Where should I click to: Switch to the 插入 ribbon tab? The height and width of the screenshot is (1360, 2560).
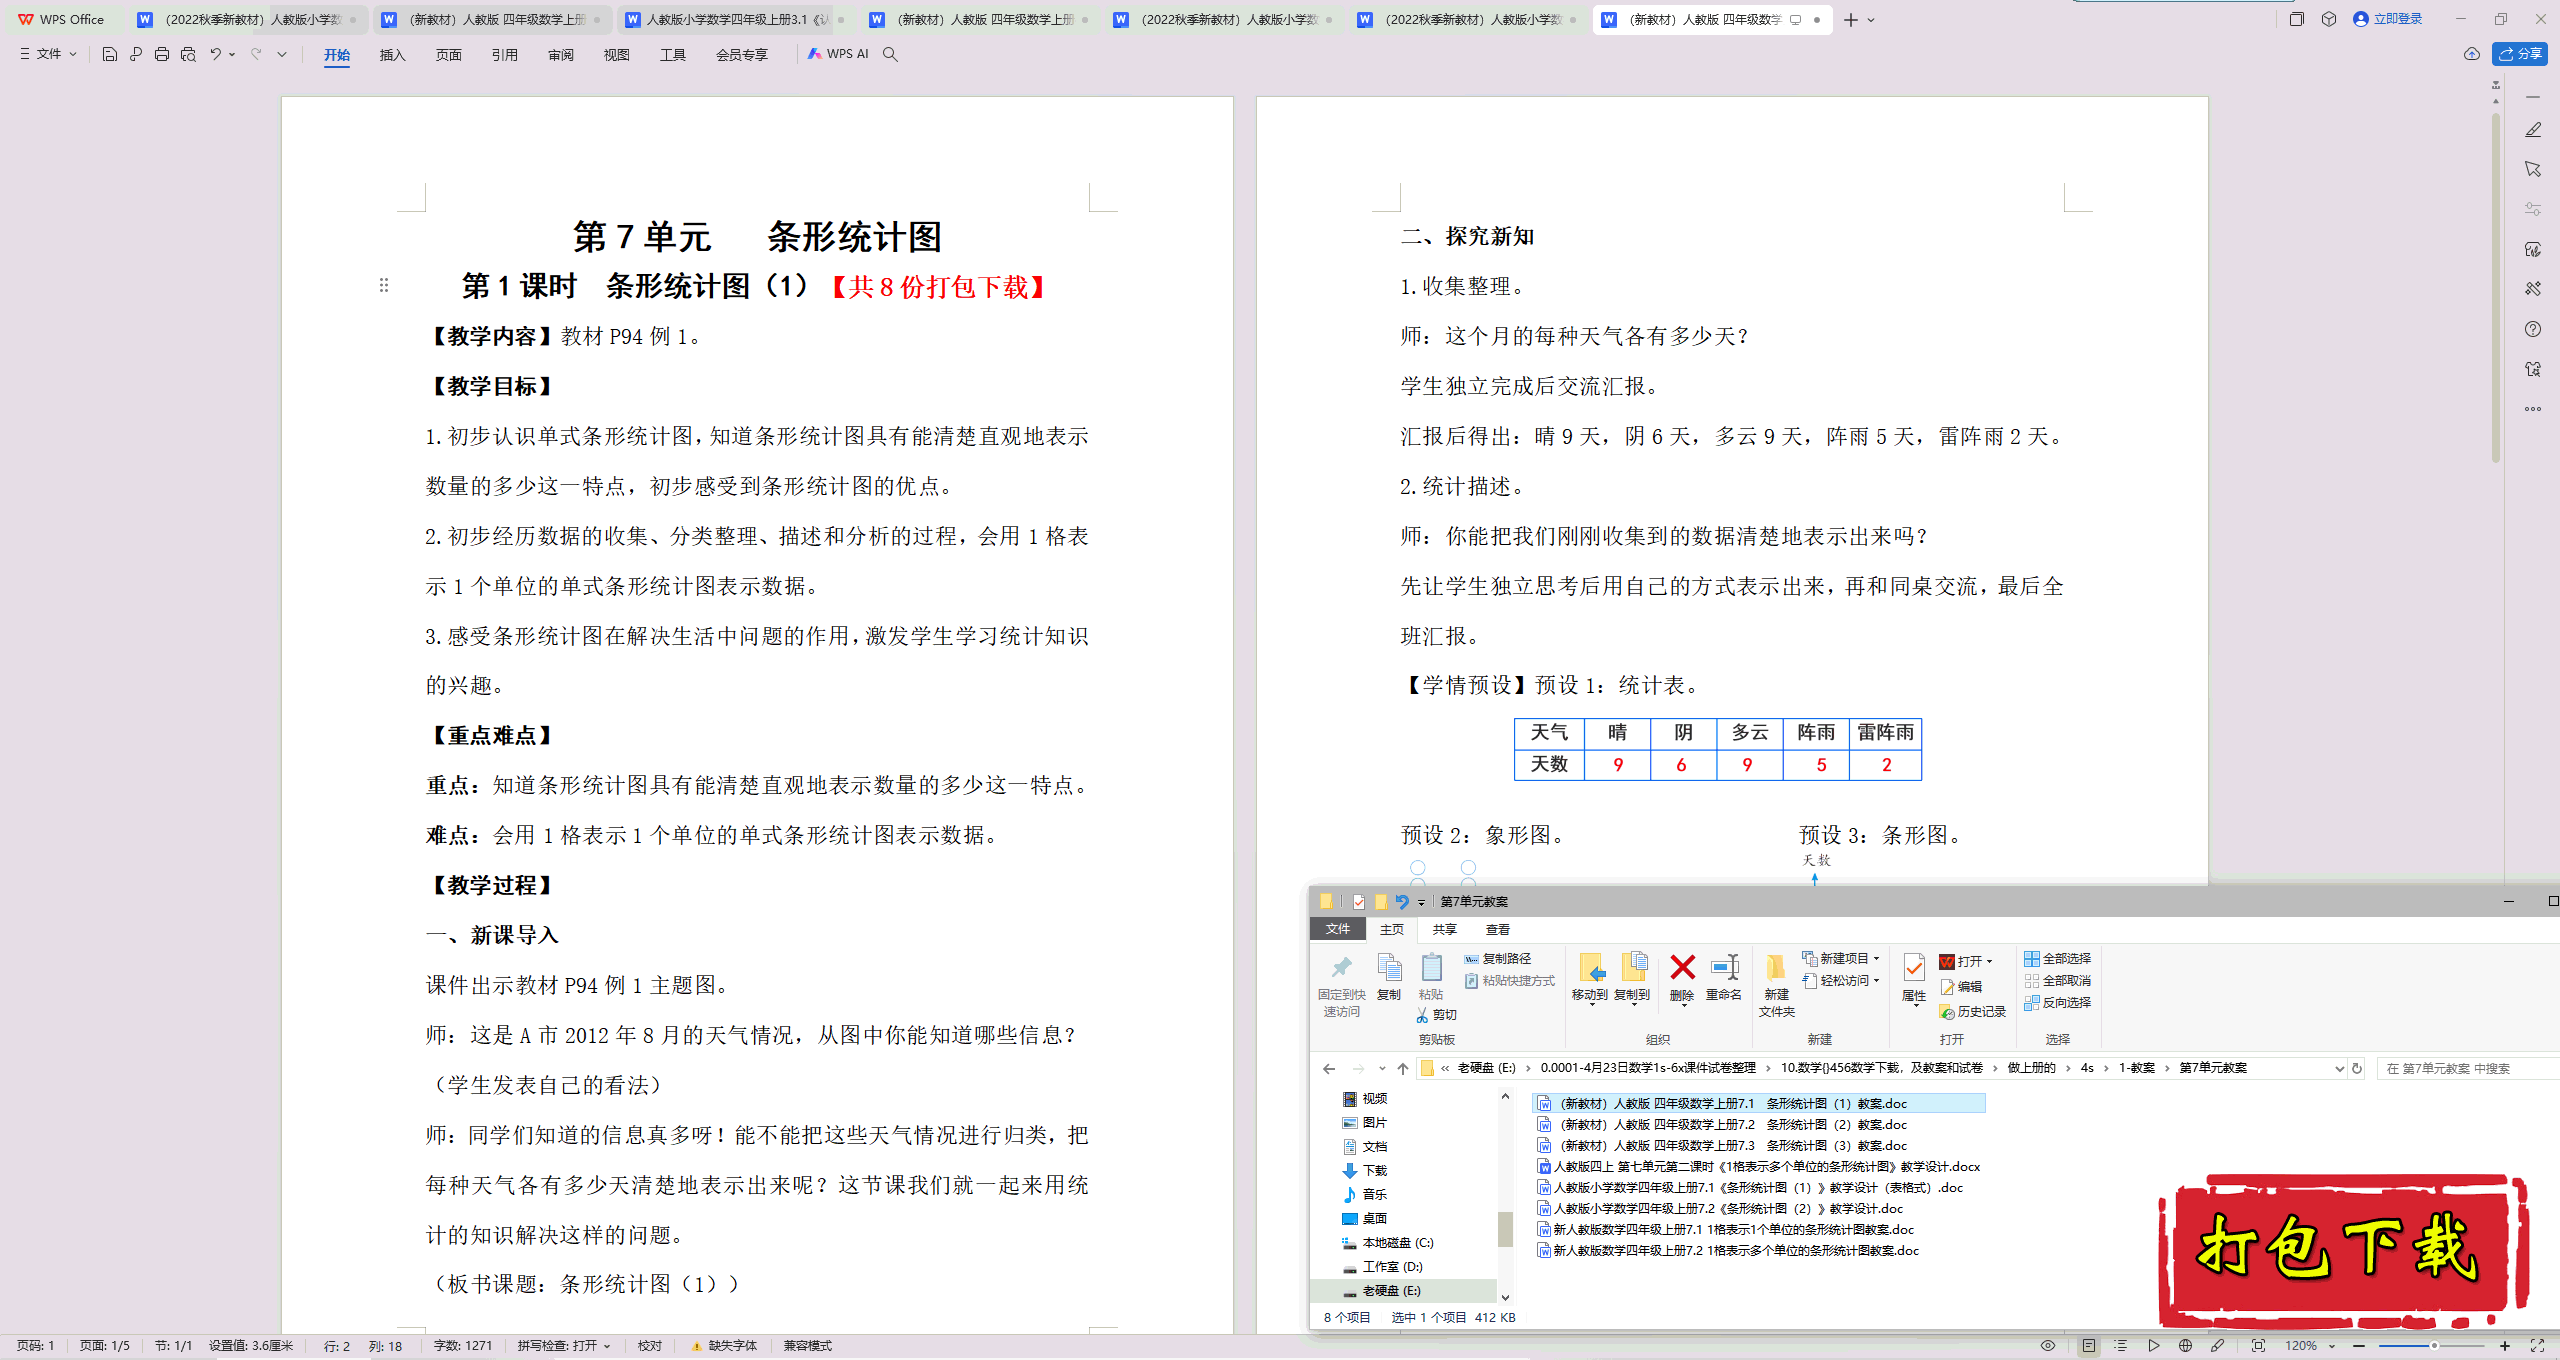tap(392, 55)
